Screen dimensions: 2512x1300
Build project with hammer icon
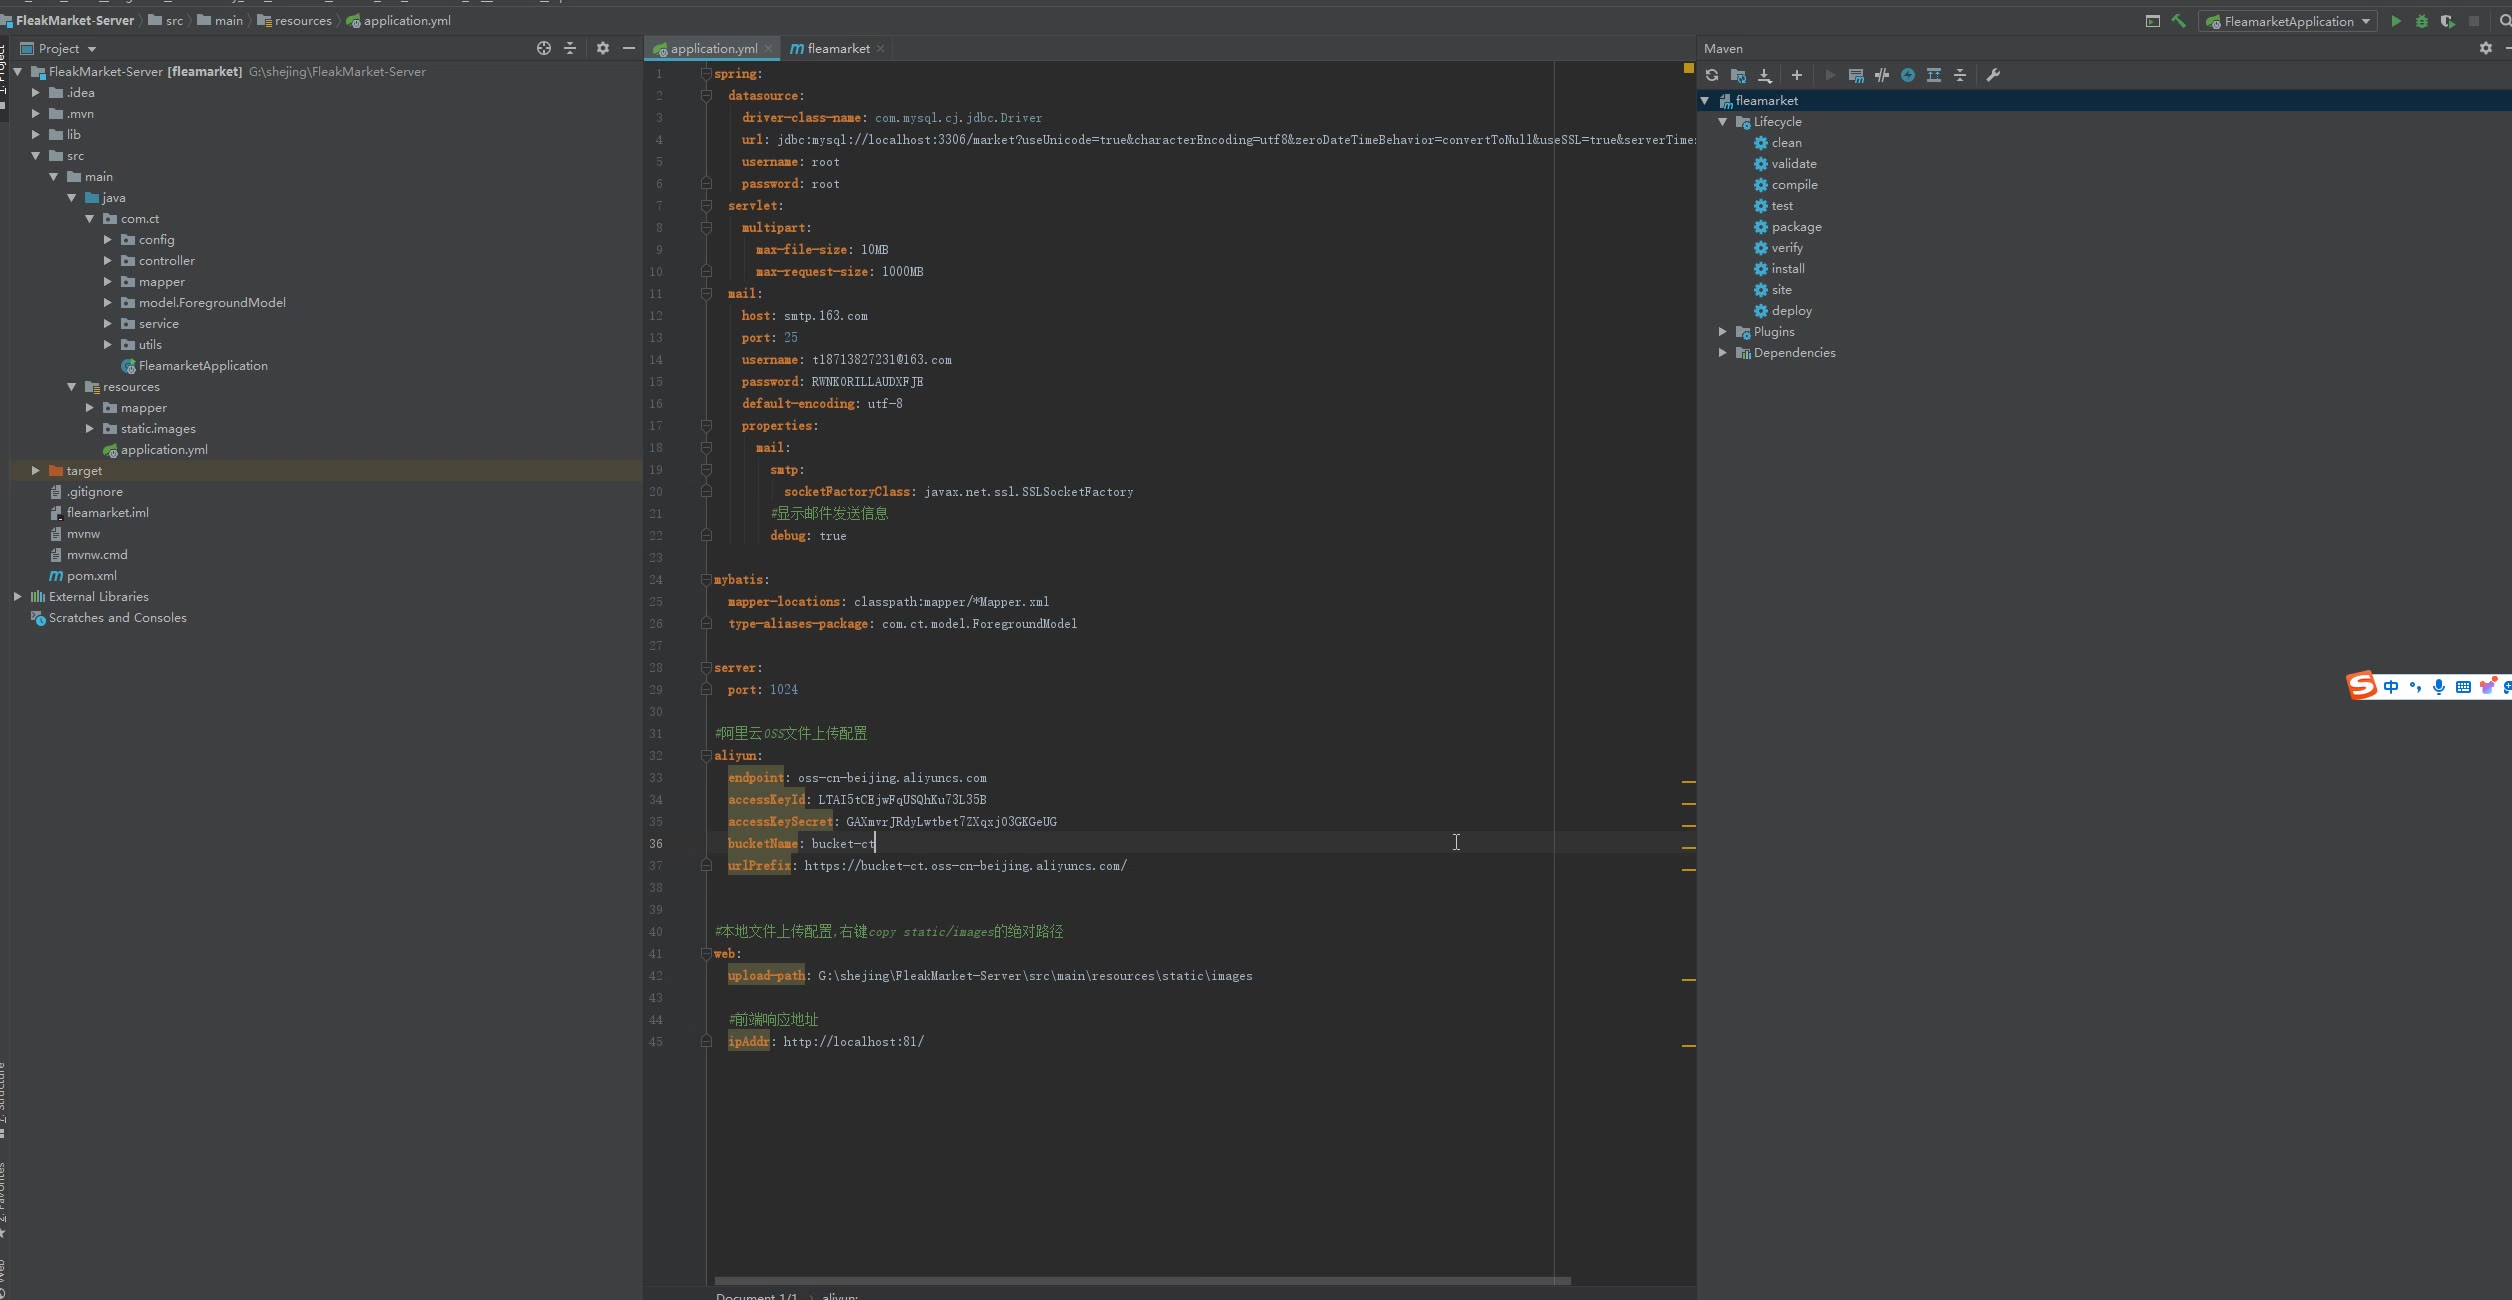point(2179,21)
